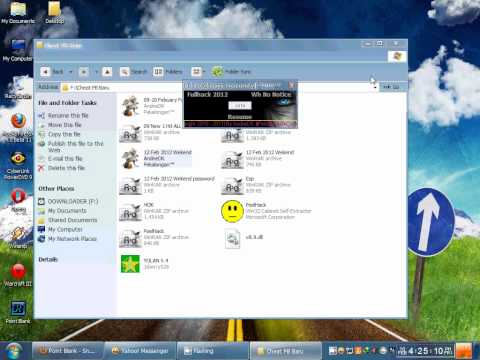The image size is (480, 360).
Task: Launch Mozilla Firefox from the desktop
Action: tap(18, 128)
